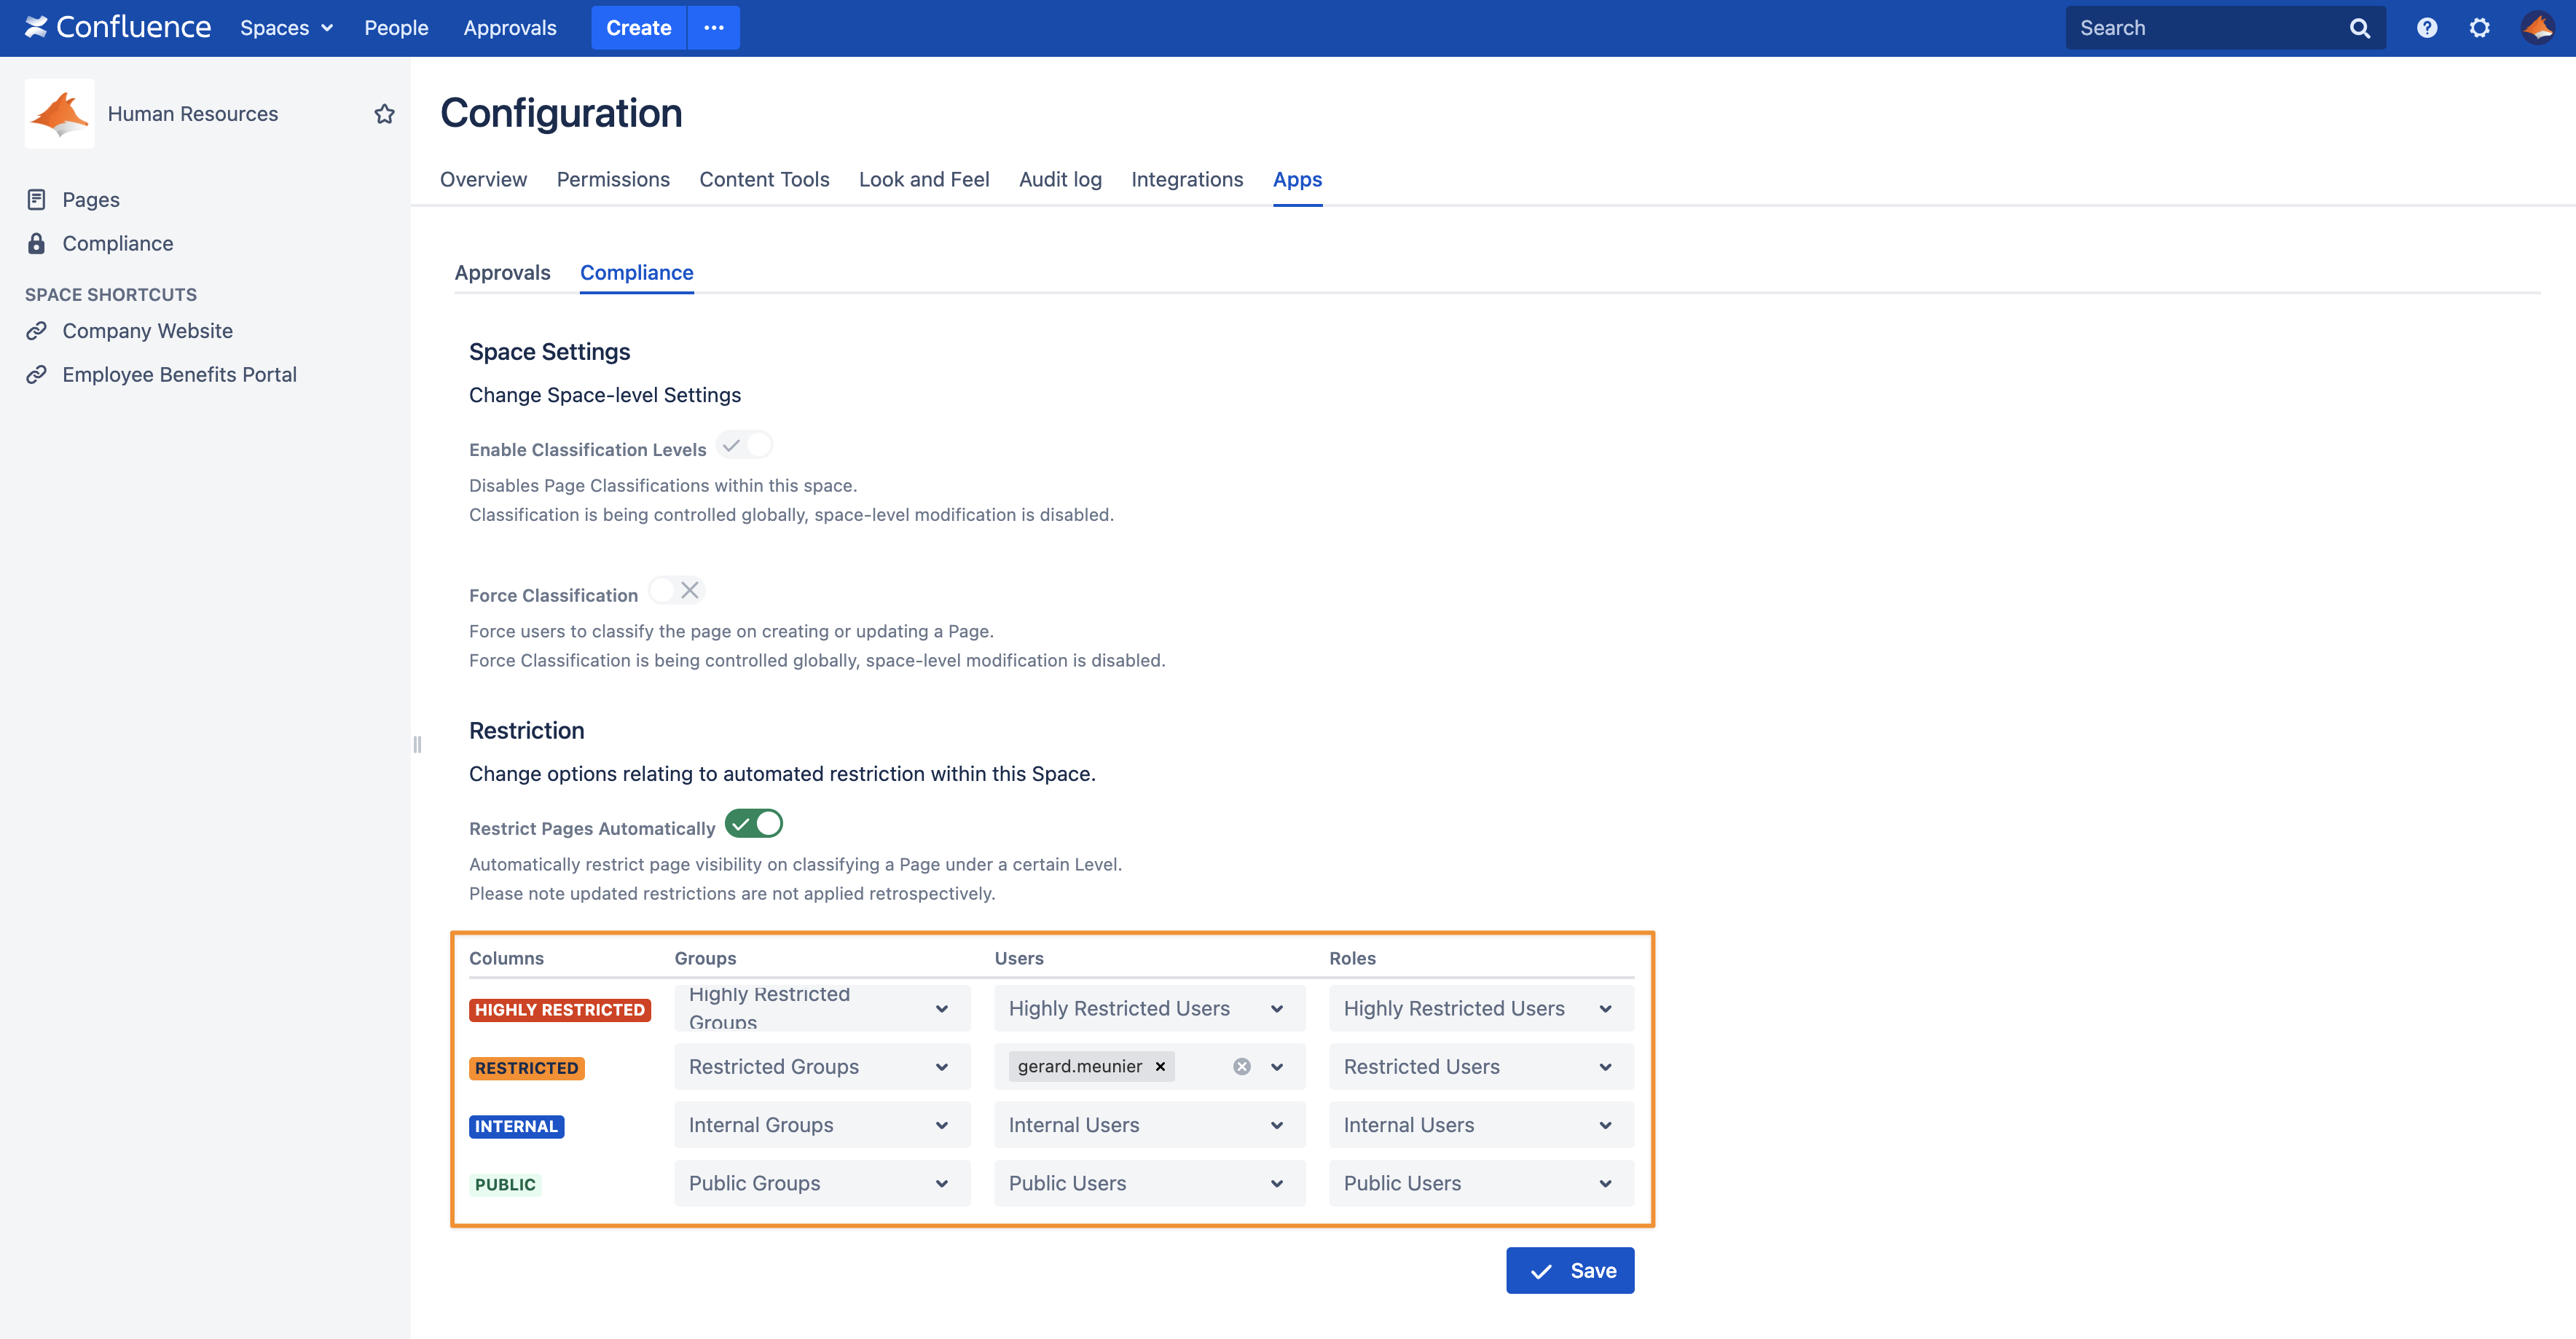Expand the Restricted Groups dropdown
Viewport: 2576px width, 1339px height.
(x=821, y=1067)
